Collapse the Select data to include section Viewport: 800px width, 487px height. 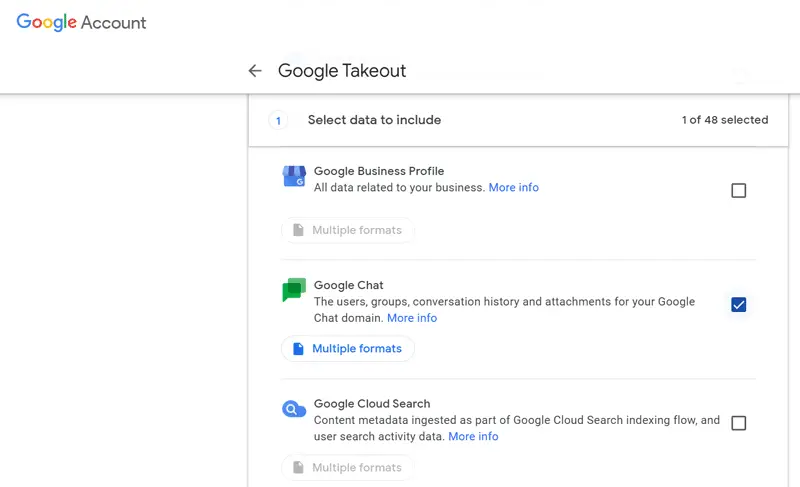click(374, 120)
